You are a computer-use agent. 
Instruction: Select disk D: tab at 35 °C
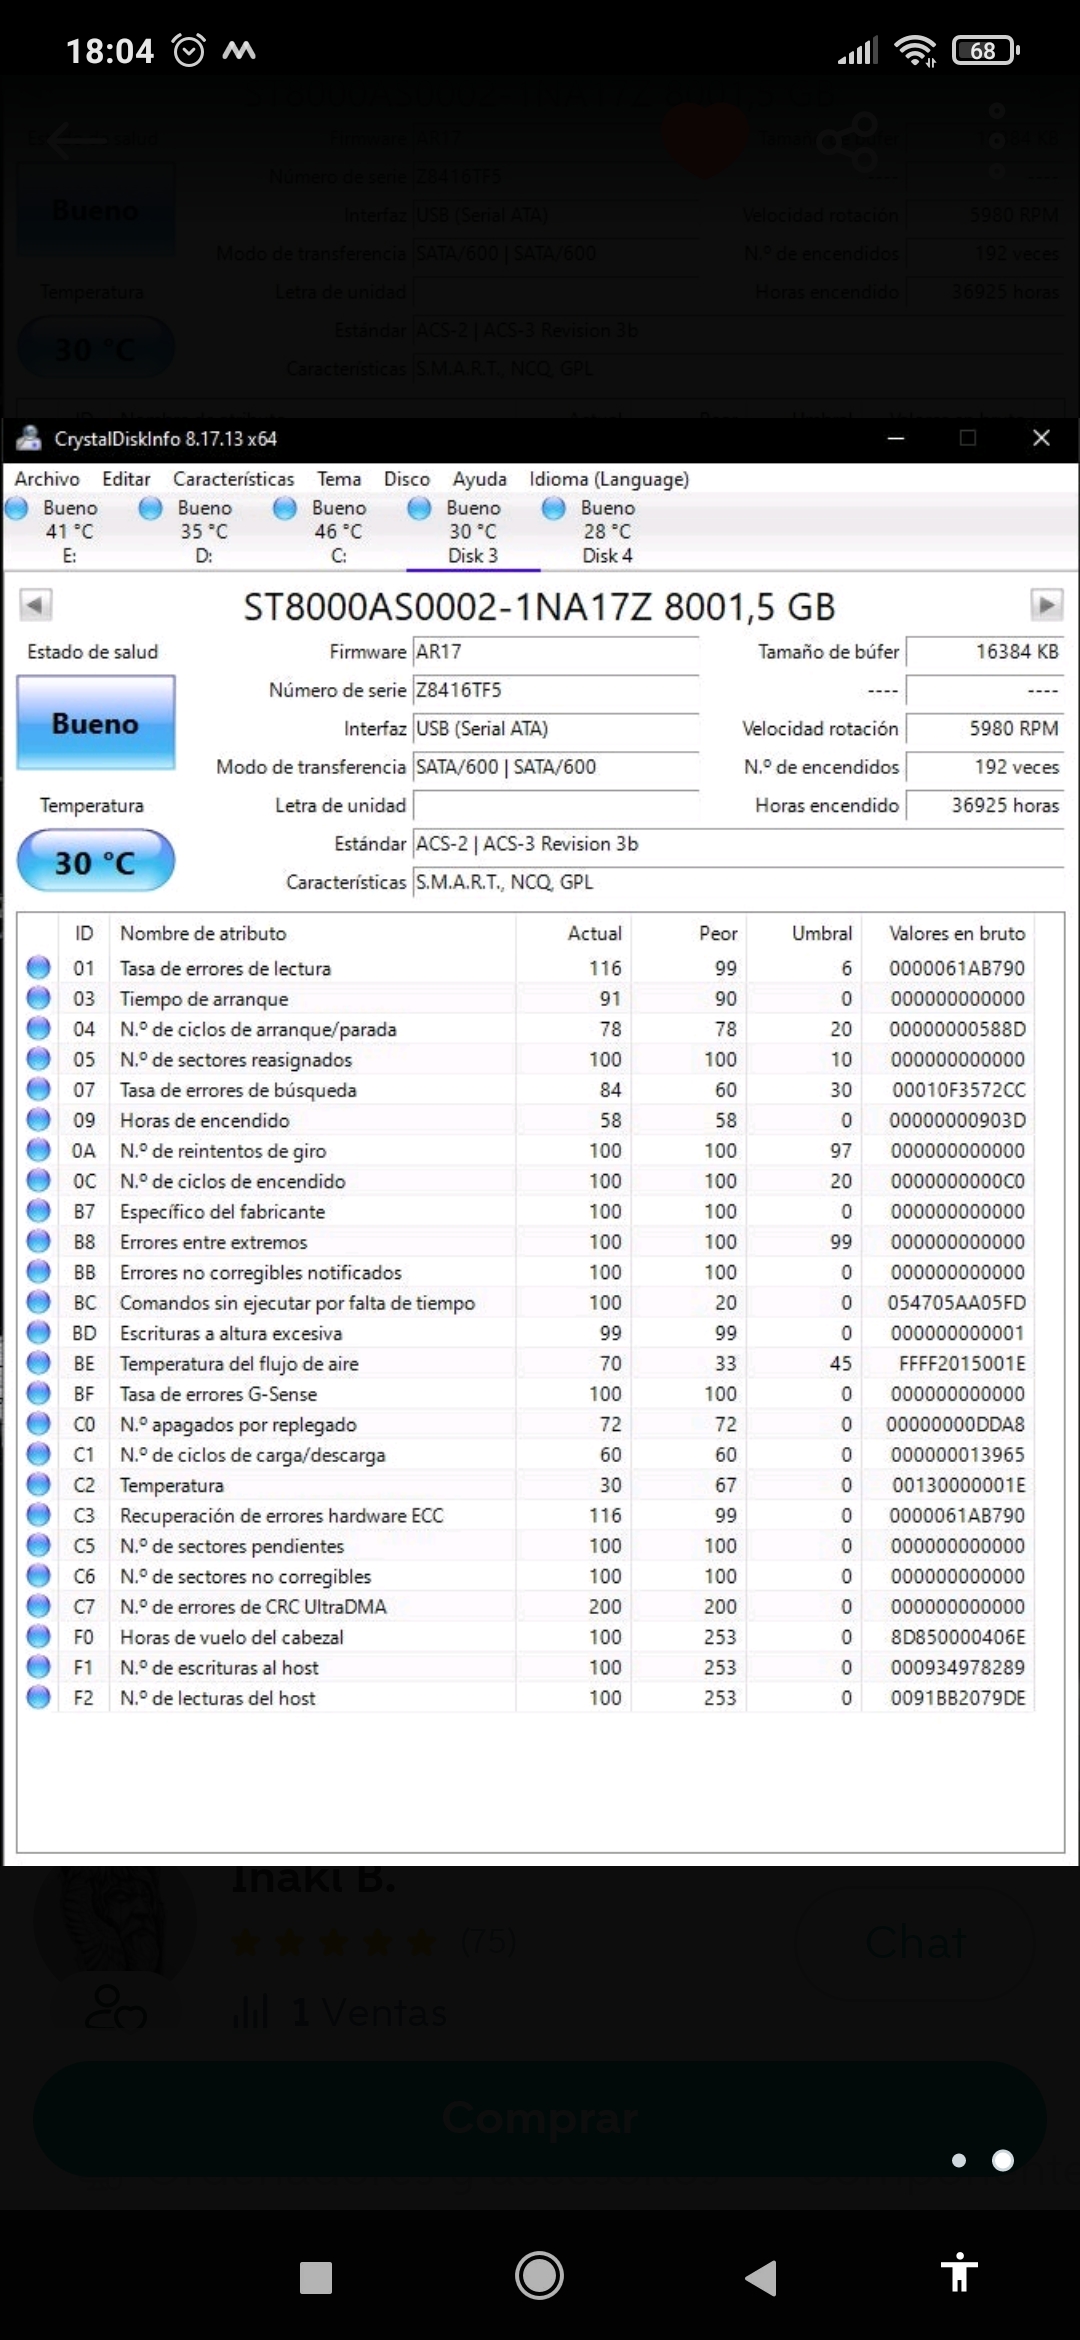(204, 532)
